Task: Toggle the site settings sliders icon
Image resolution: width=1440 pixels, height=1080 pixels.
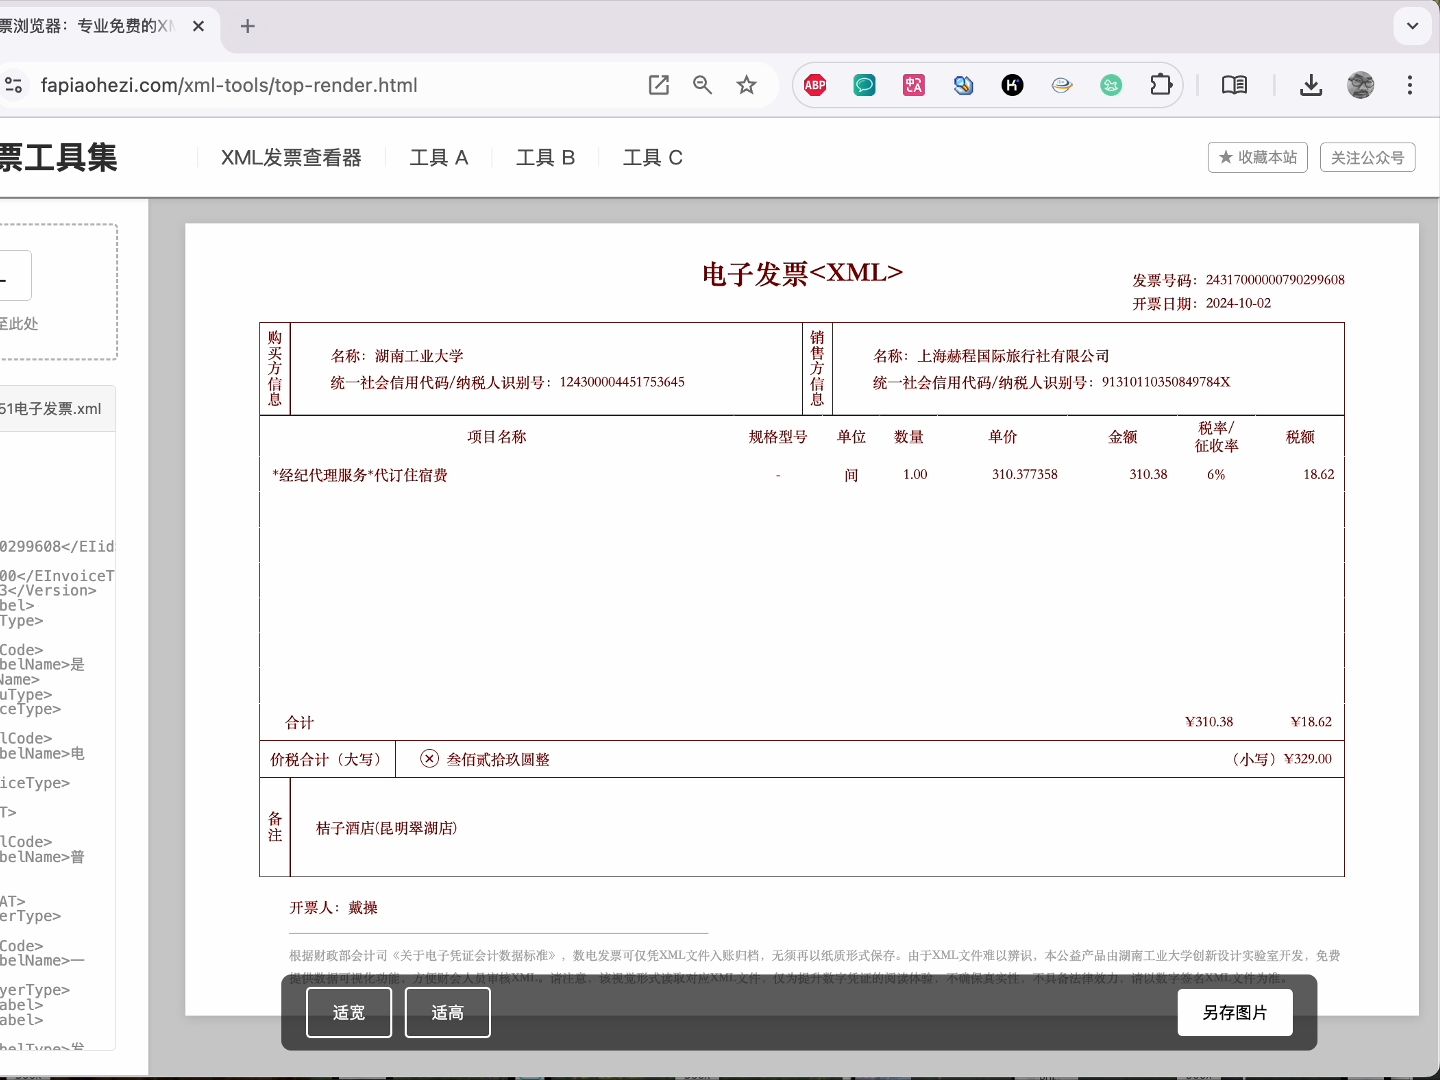Action: click(14, 85)
